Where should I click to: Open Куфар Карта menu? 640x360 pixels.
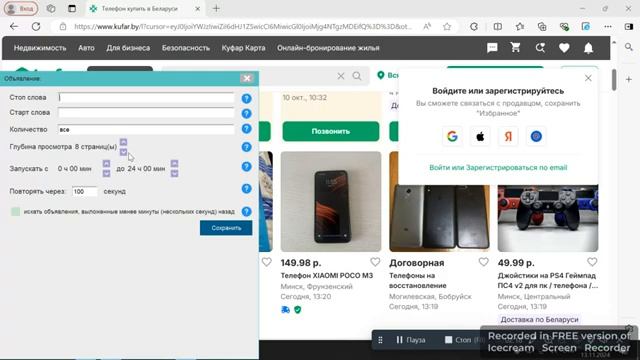(243, 48)
